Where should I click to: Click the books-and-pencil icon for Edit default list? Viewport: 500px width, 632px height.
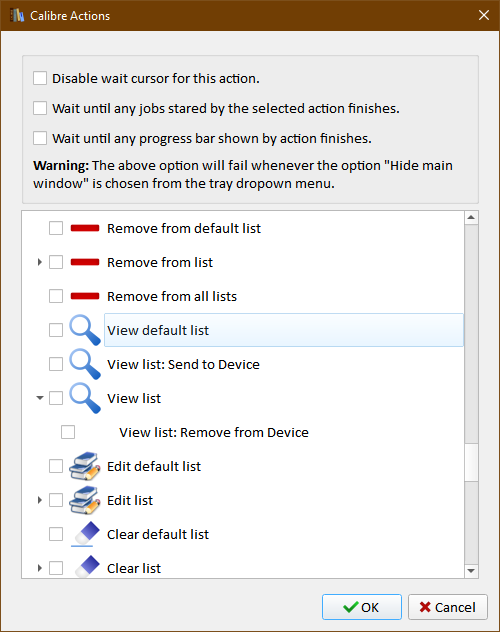point(85,466)
